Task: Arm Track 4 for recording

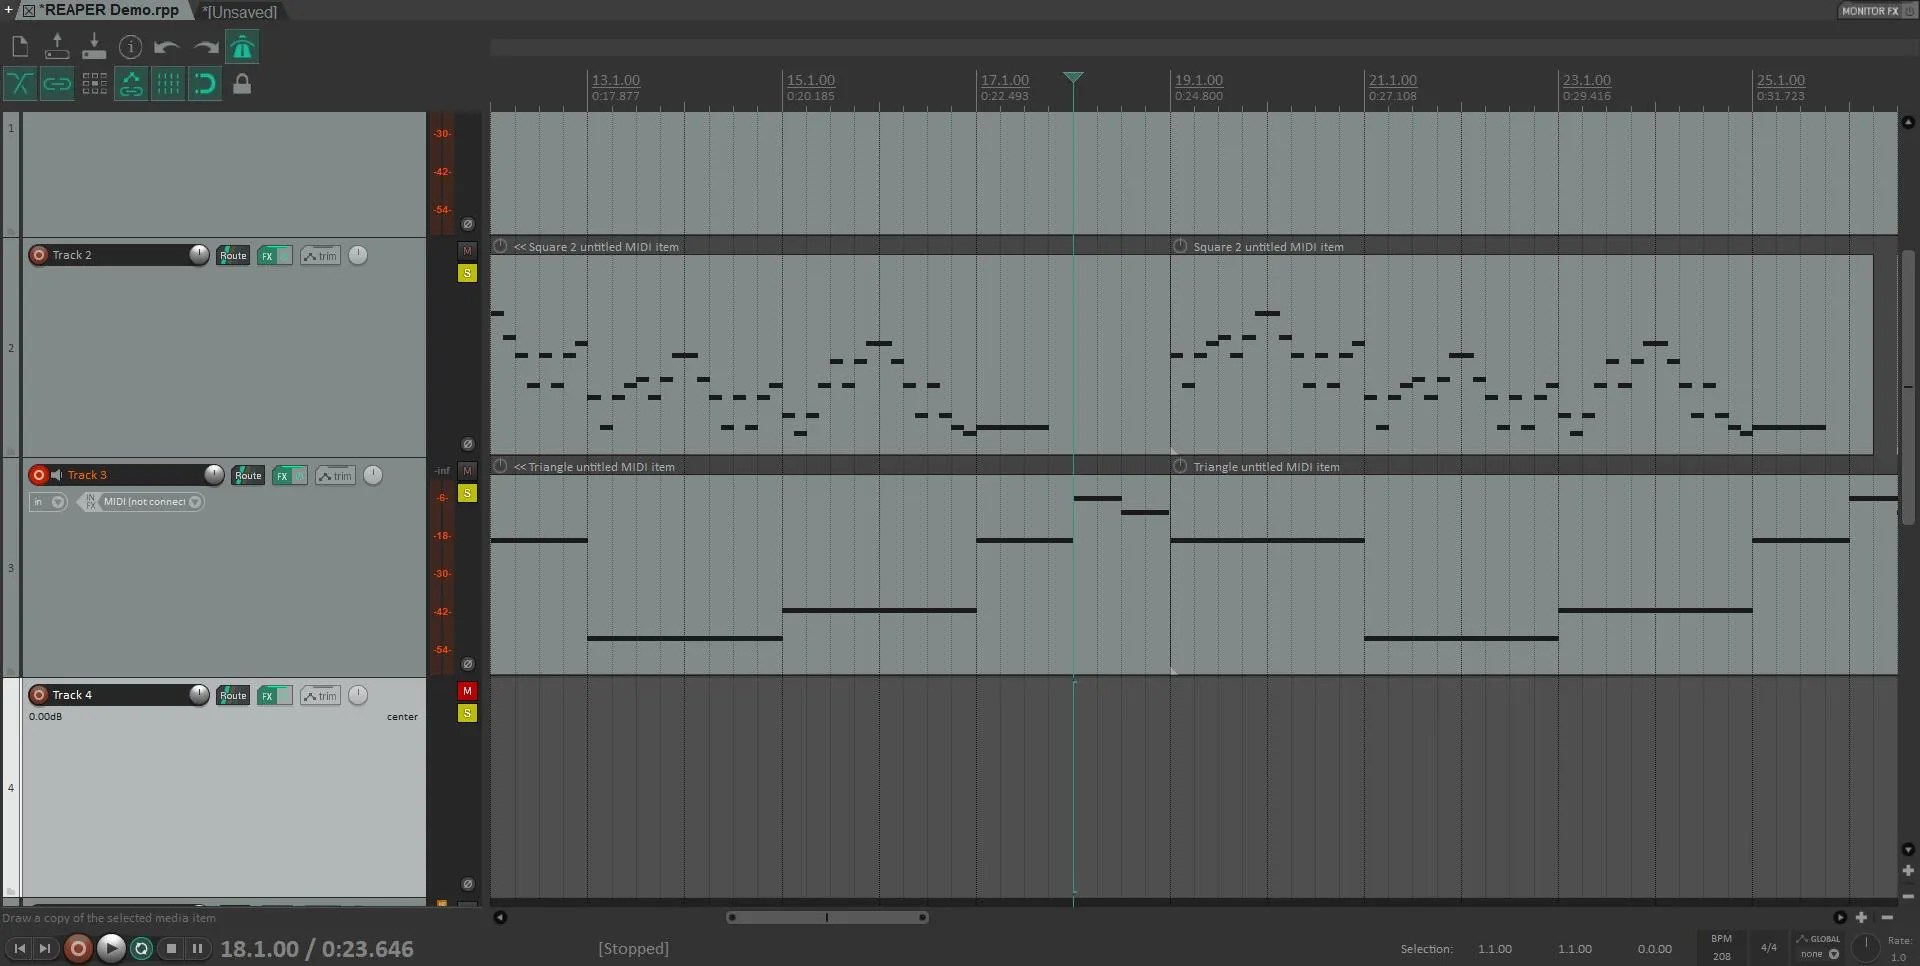Action: tap(40, 694)
